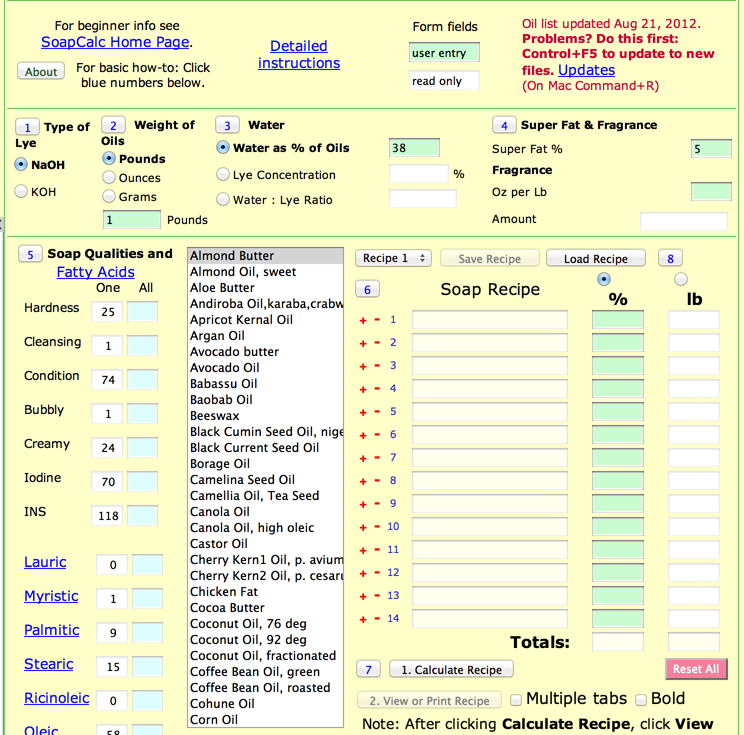Viewport: 744px width, 735px height.
Task: Click the % field for recipe row 1
Action: coord(618,320)
